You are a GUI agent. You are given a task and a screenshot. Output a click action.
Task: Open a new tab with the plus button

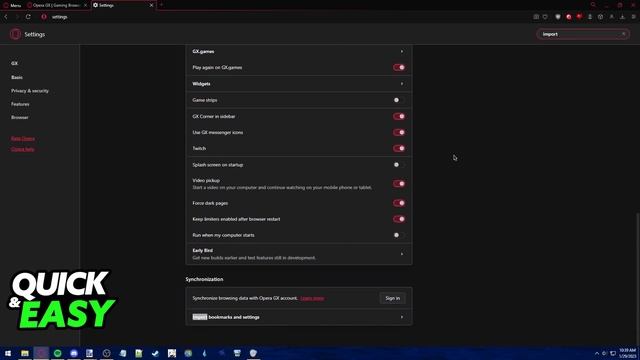[162, 5]
